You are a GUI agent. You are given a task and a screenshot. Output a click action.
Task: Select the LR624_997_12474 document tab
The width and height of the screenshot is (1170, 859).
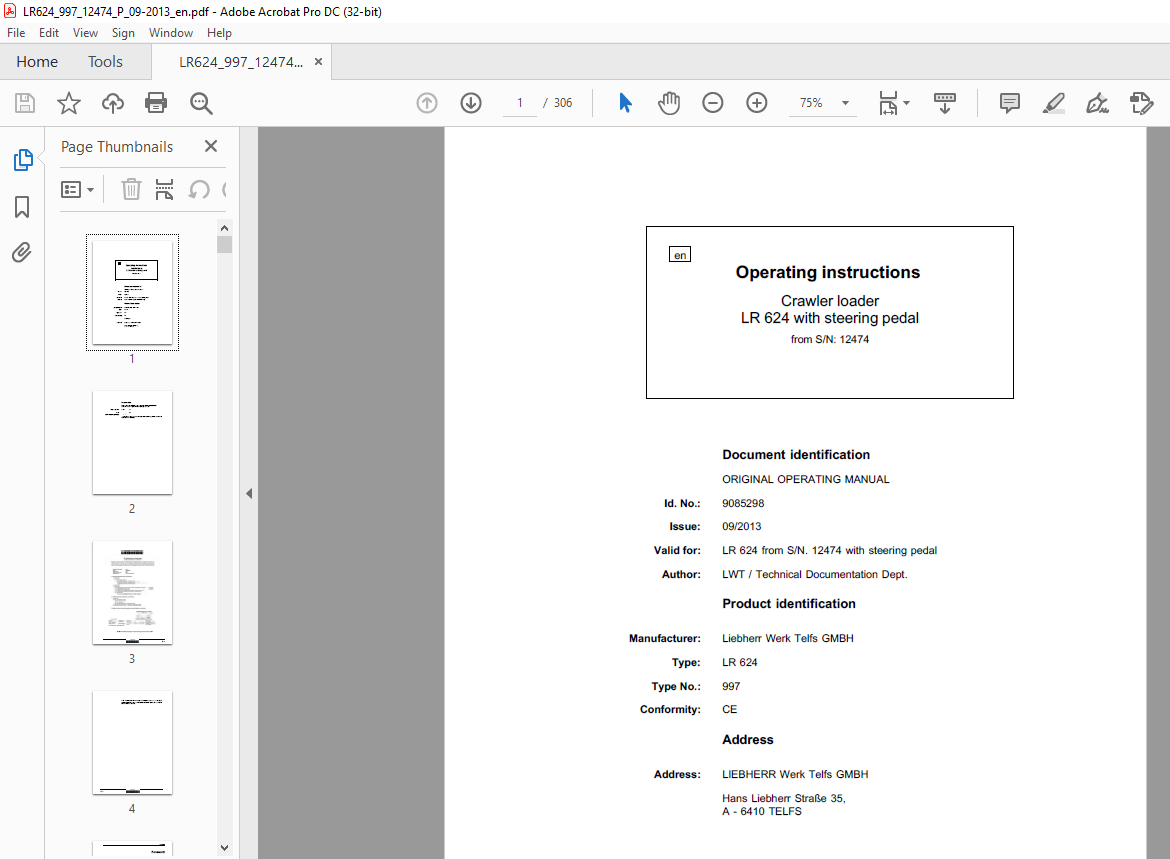[x=241, y=62]
